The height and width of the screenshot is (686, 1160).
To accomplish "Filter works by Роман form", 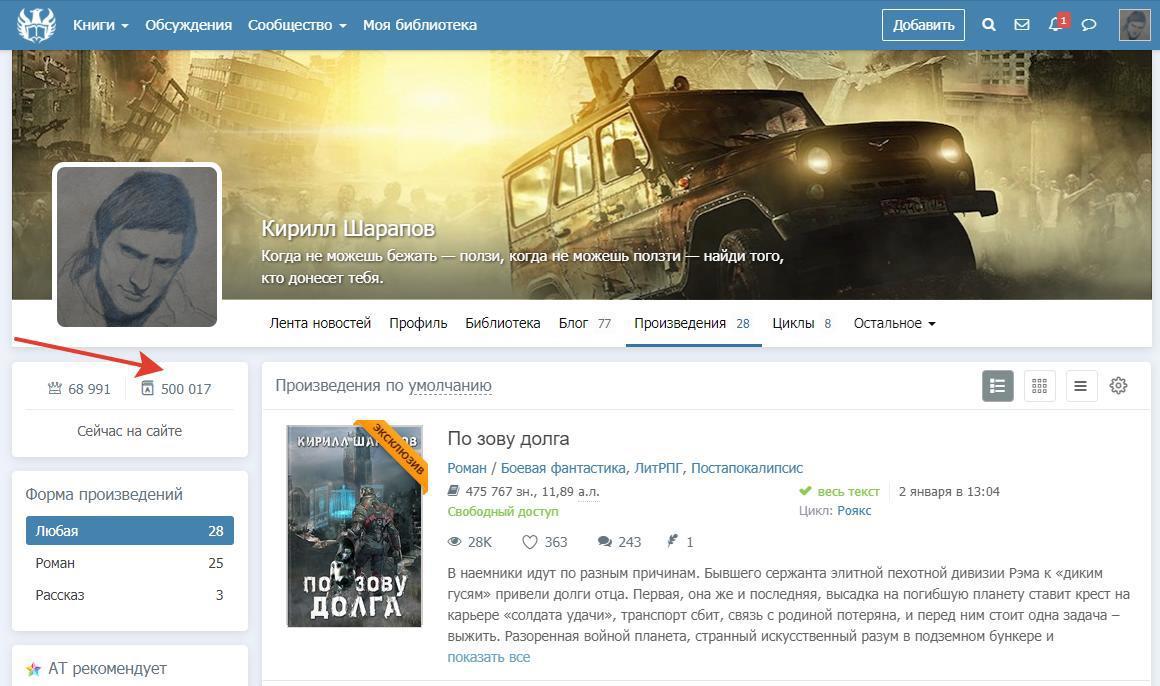I will [130, 563].
